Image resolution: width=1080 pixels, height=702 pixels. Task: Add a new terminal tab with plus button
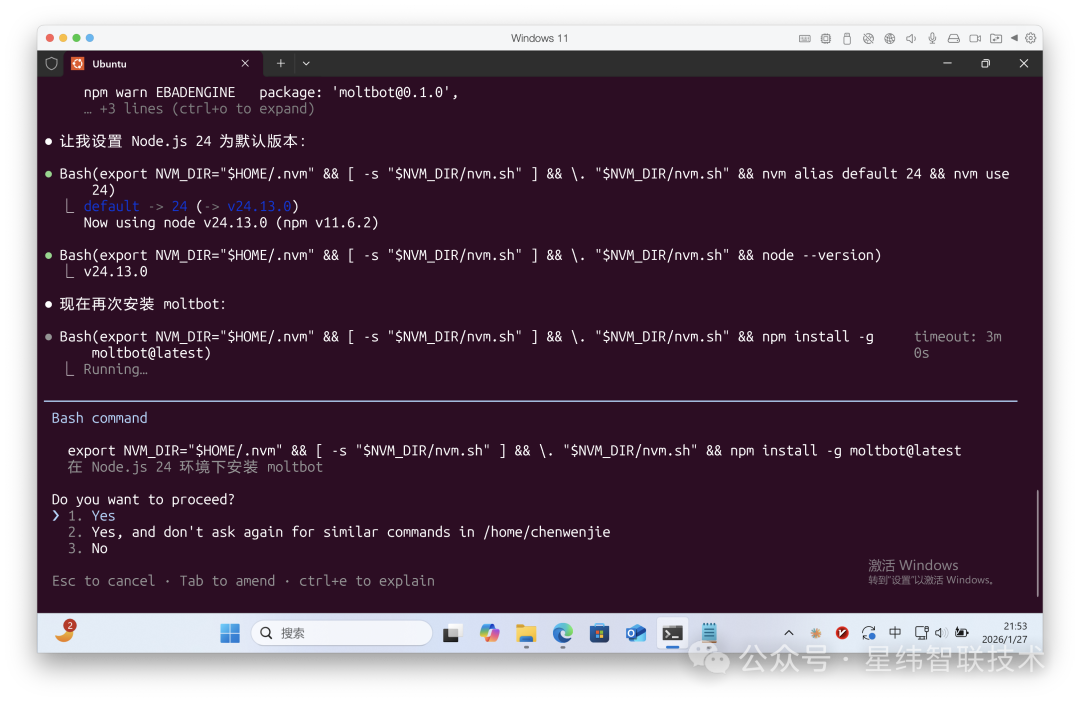tap(281, 63)
